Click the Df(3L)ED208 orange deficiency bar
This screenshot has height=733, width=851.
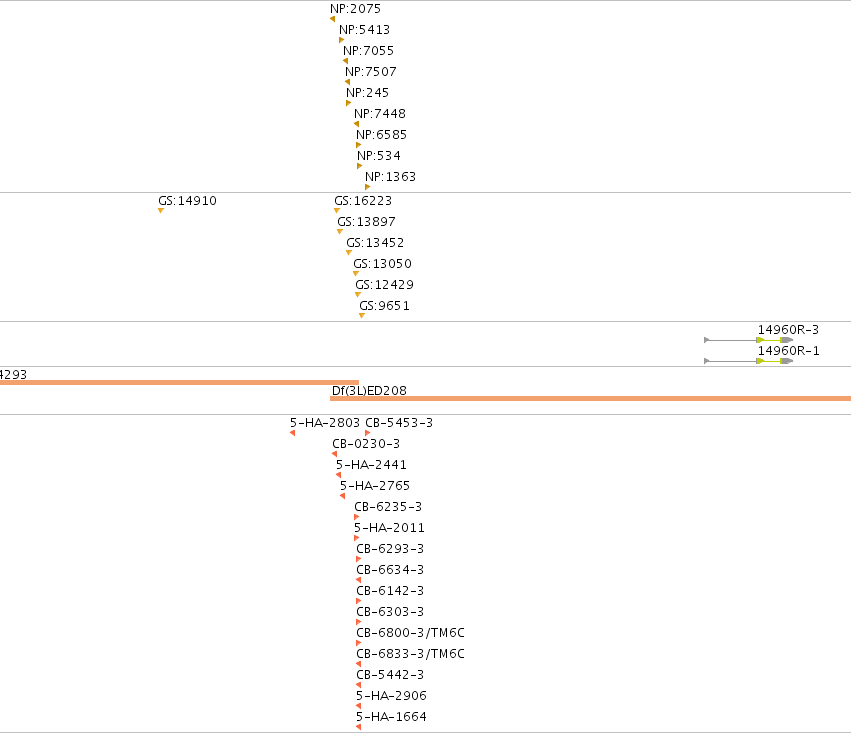(x=590, y=399)
